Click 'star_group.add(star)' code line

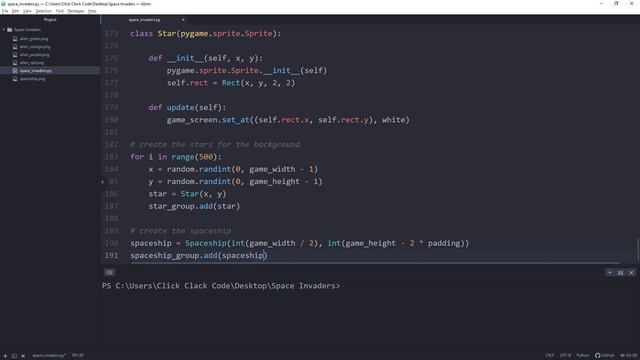194,206
